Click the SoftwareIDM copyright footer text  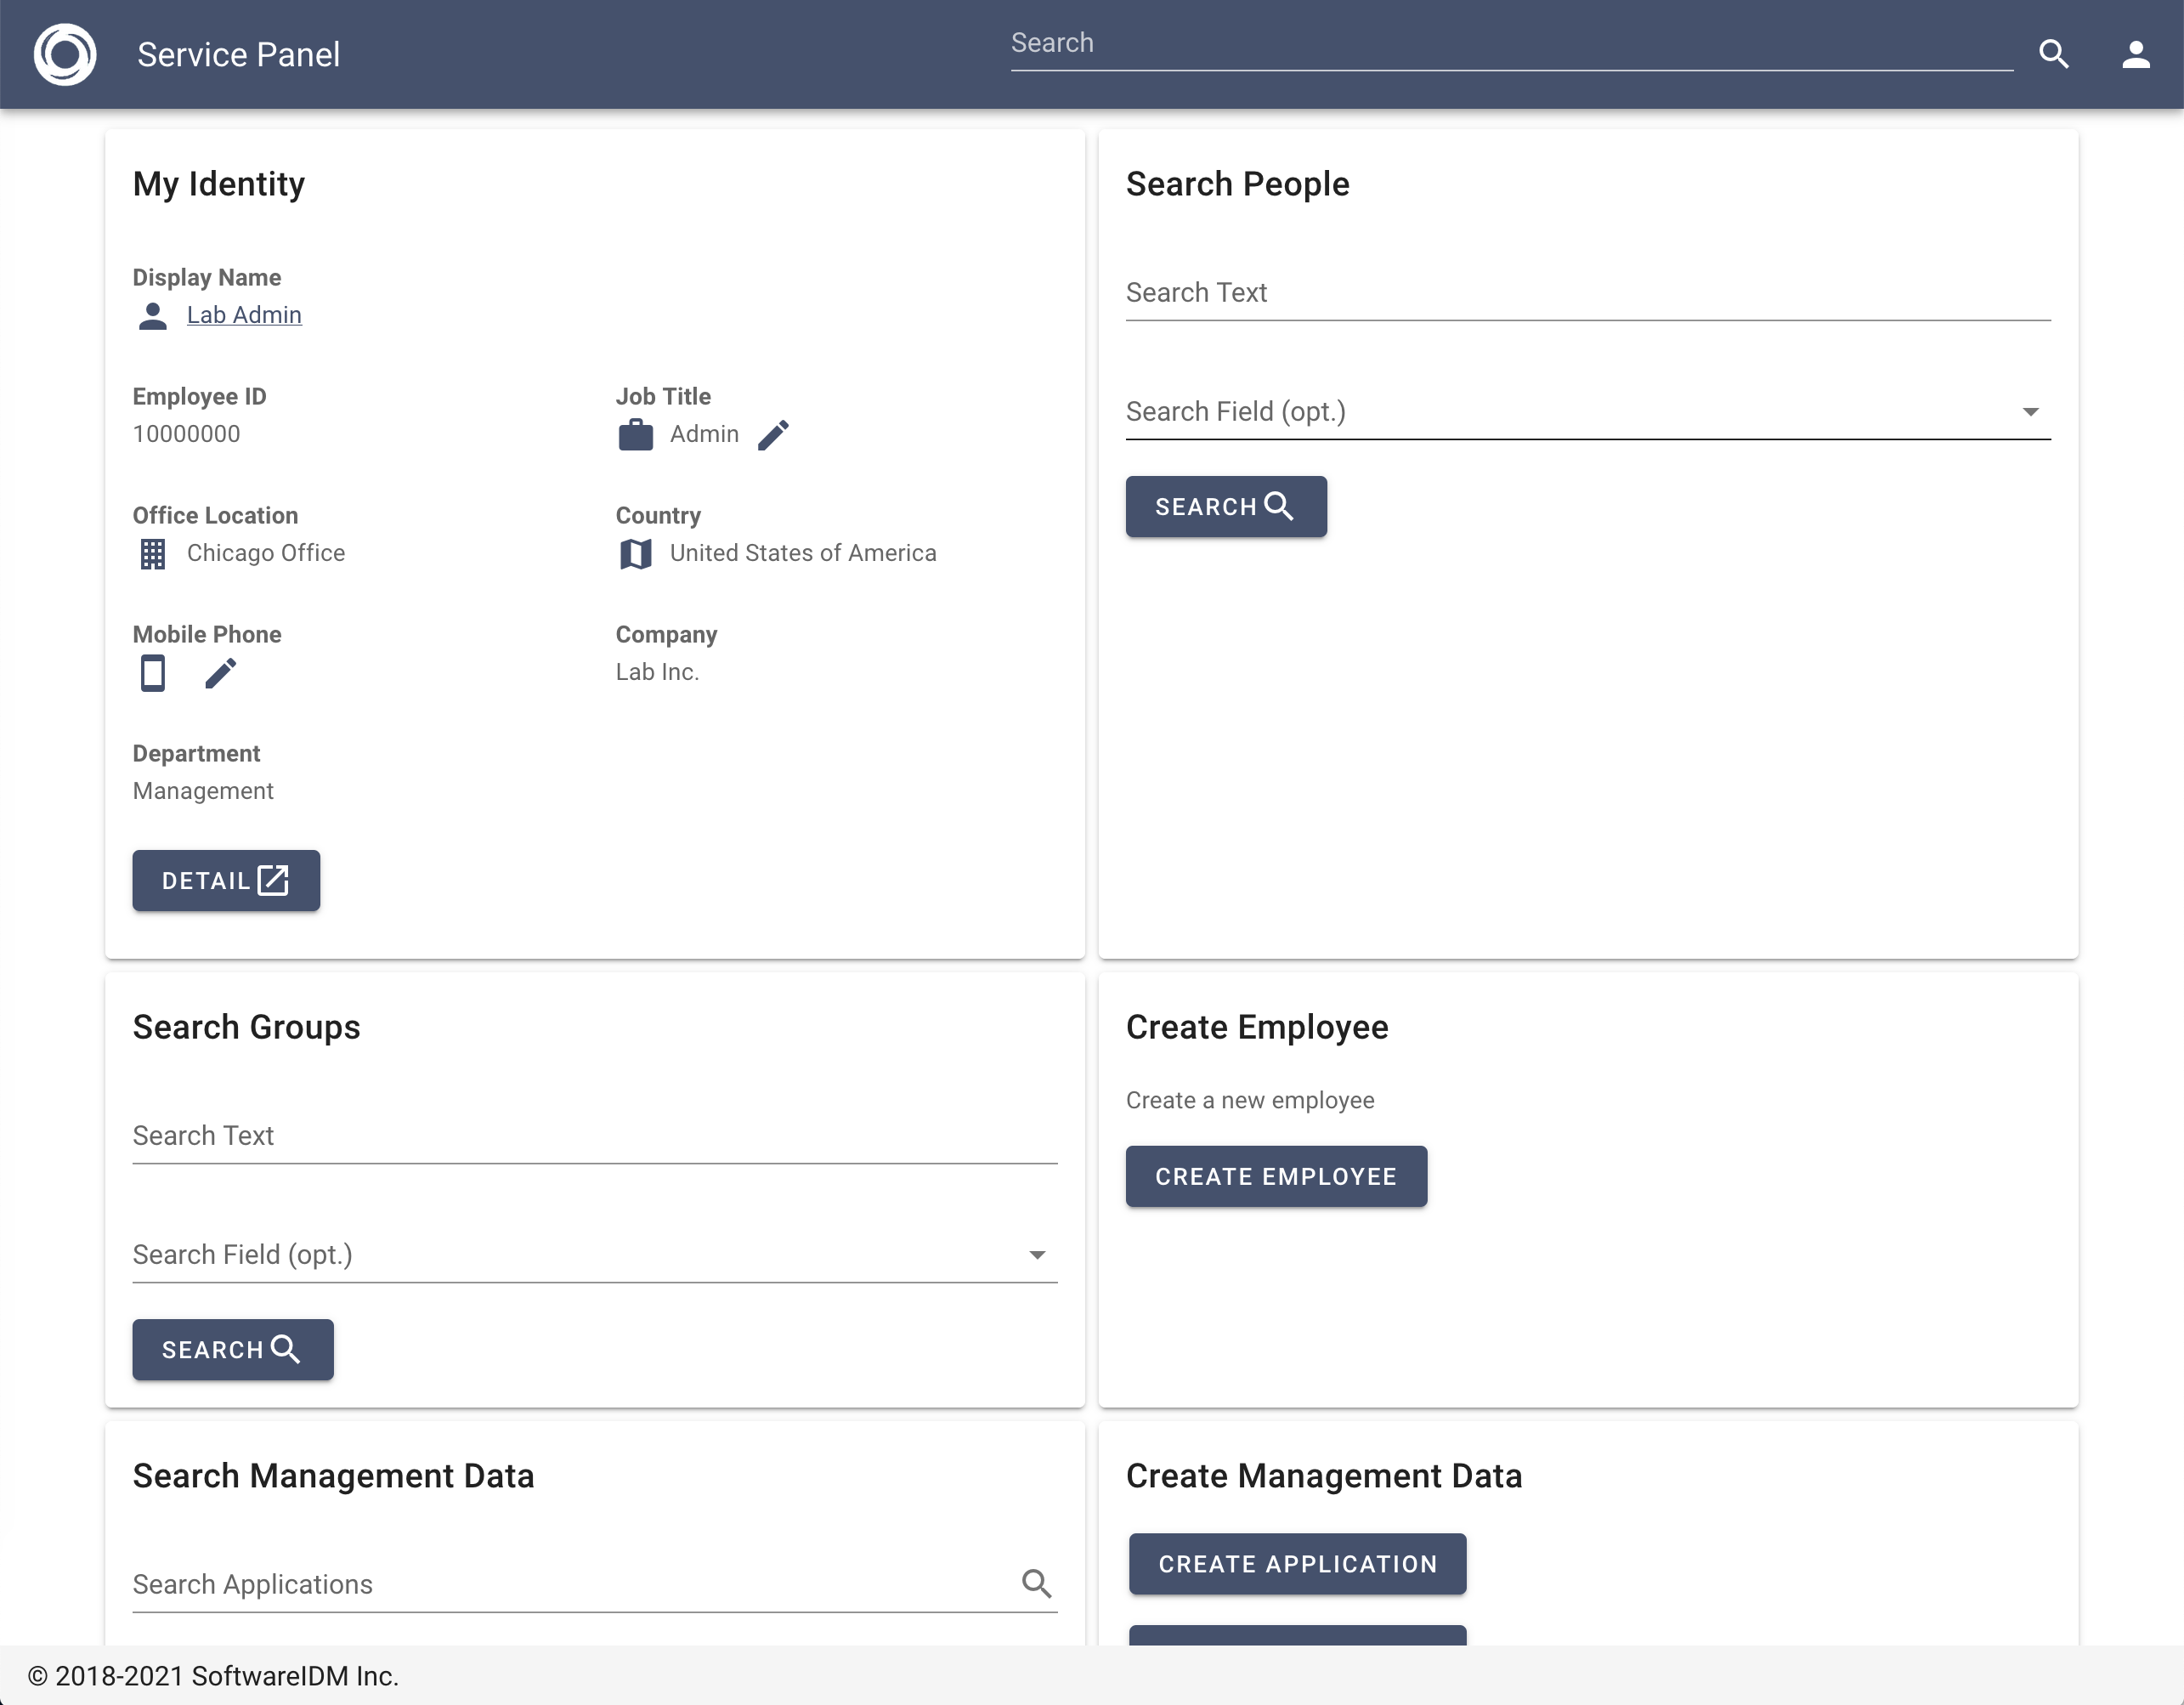coord(213,1676)
